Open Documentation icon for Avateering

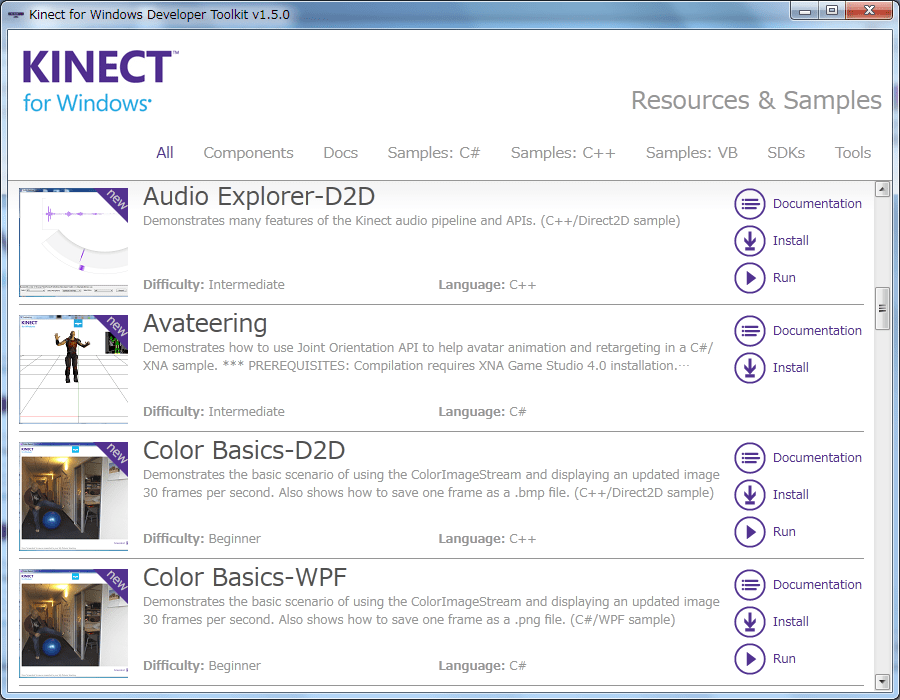pos(750,331)
